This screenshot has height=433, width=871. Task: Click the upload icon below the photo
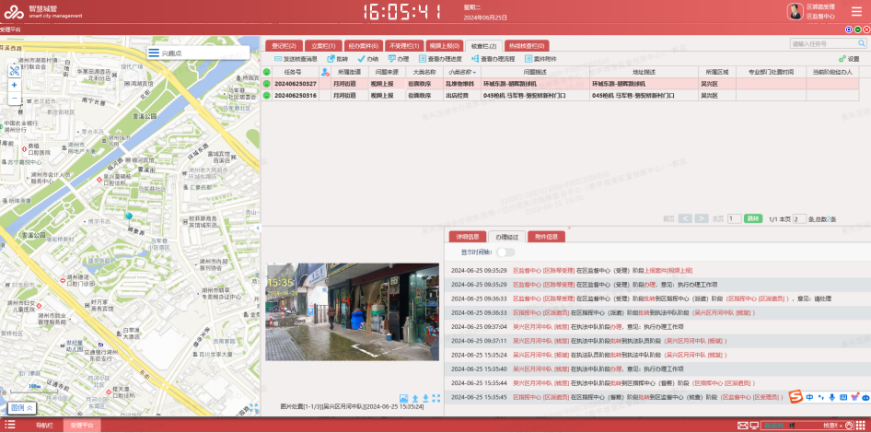[415, 399]
